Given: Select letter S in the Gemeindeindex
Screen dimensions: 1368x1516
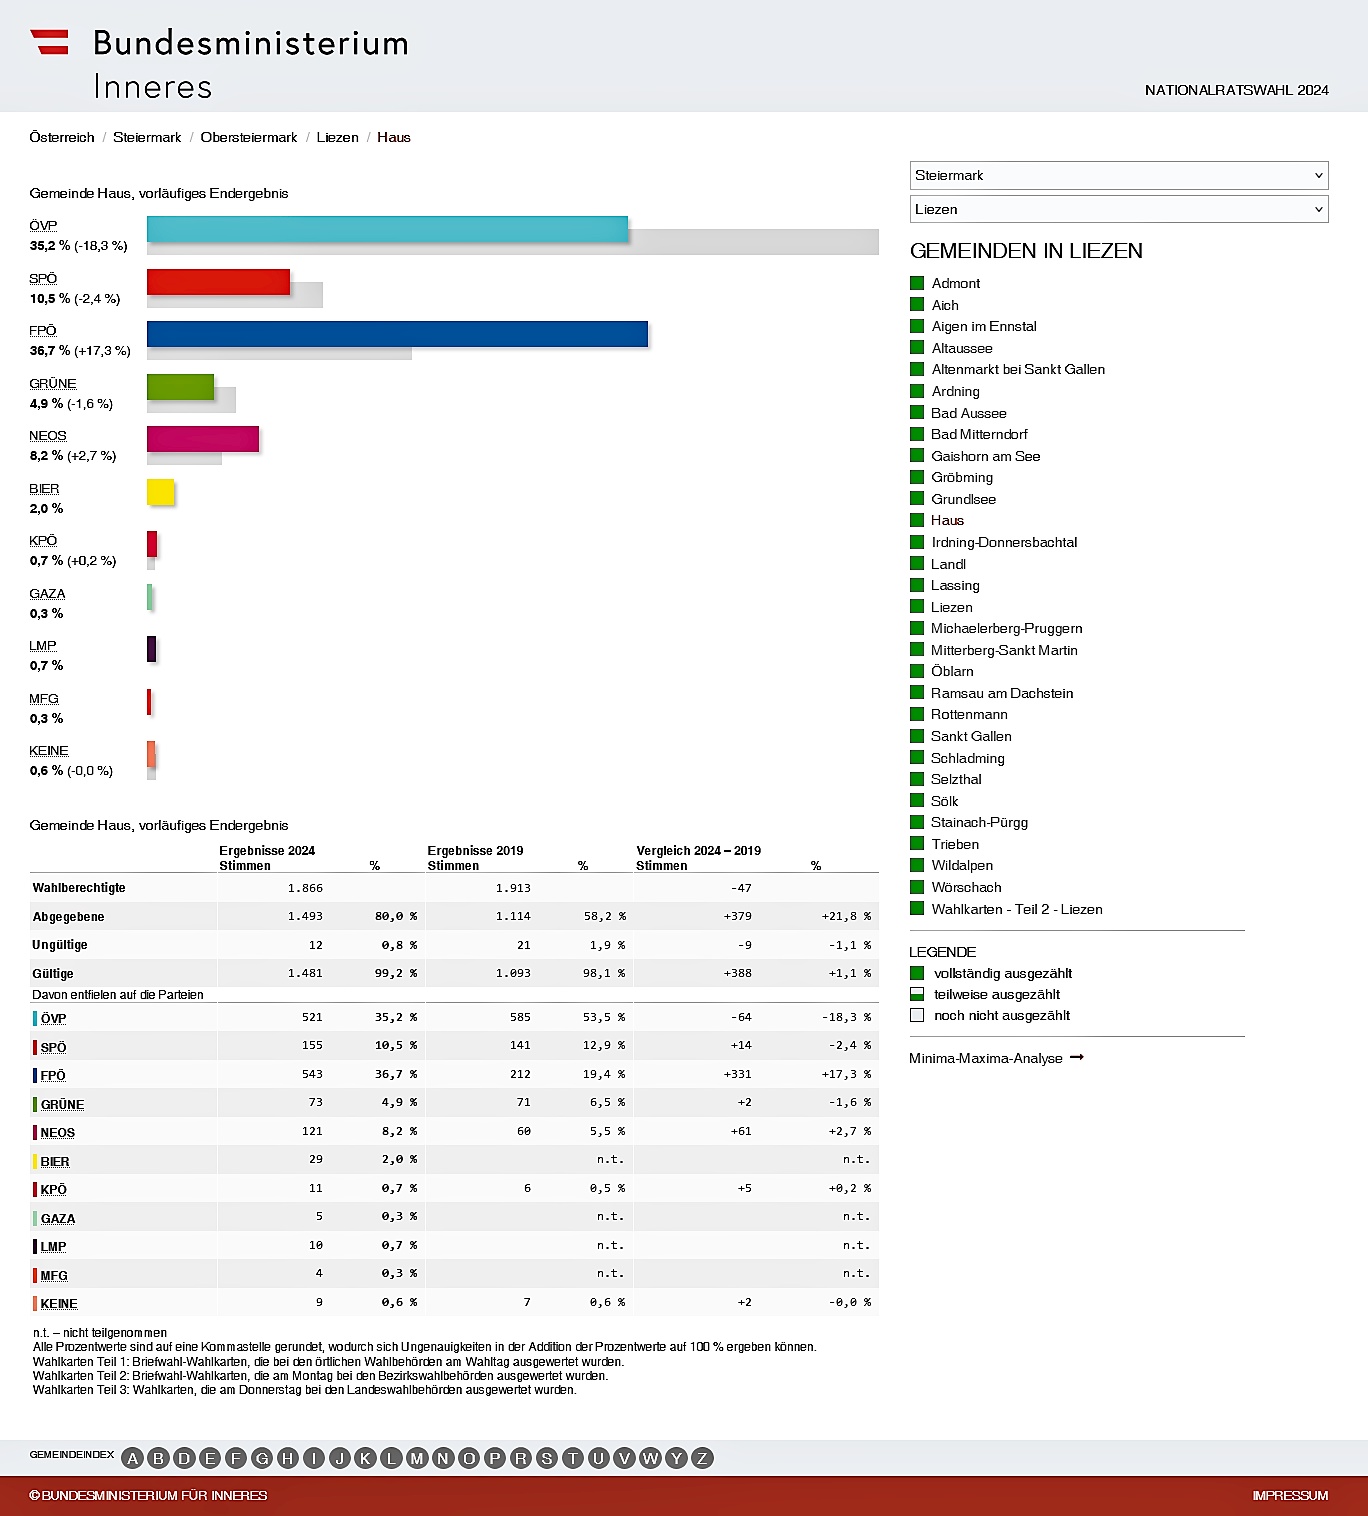Looking at the screenshot, I should [x=547, y=1458].
